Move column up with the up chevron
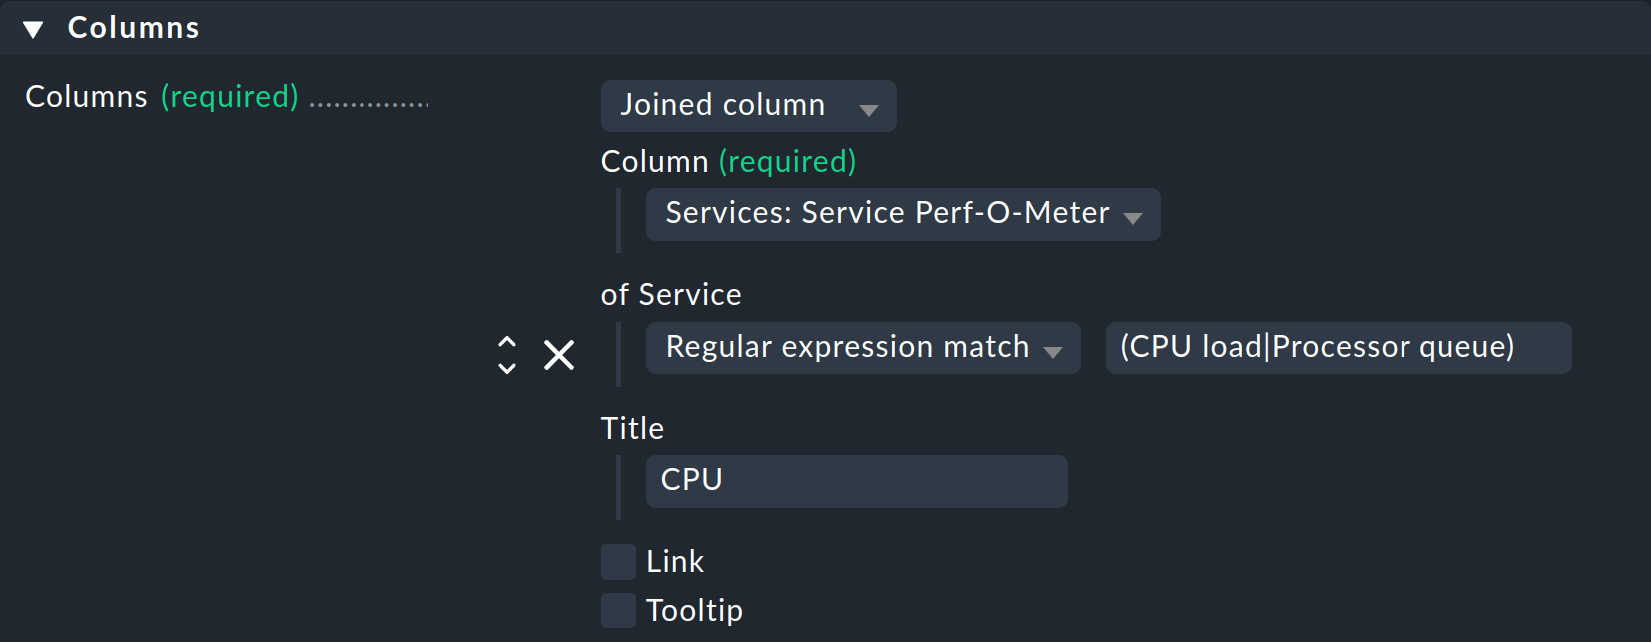Viewport: 1651px width, 642px height. click(x=507, y=342)
